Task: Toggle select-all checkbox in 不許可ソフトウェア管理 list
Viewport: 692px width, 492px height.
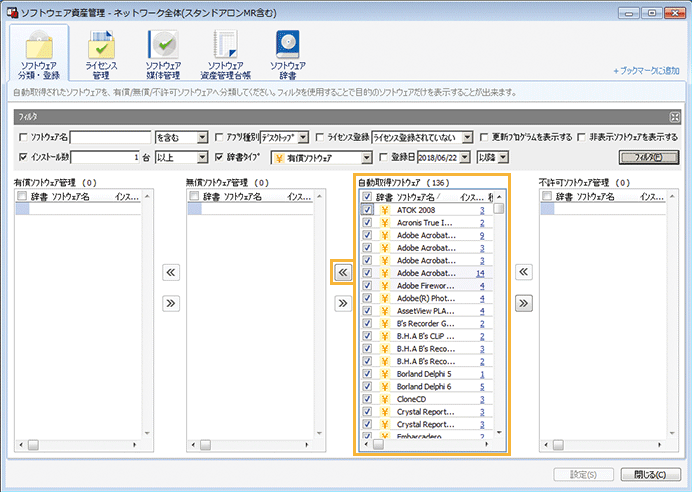Action: tap(547, 196)
